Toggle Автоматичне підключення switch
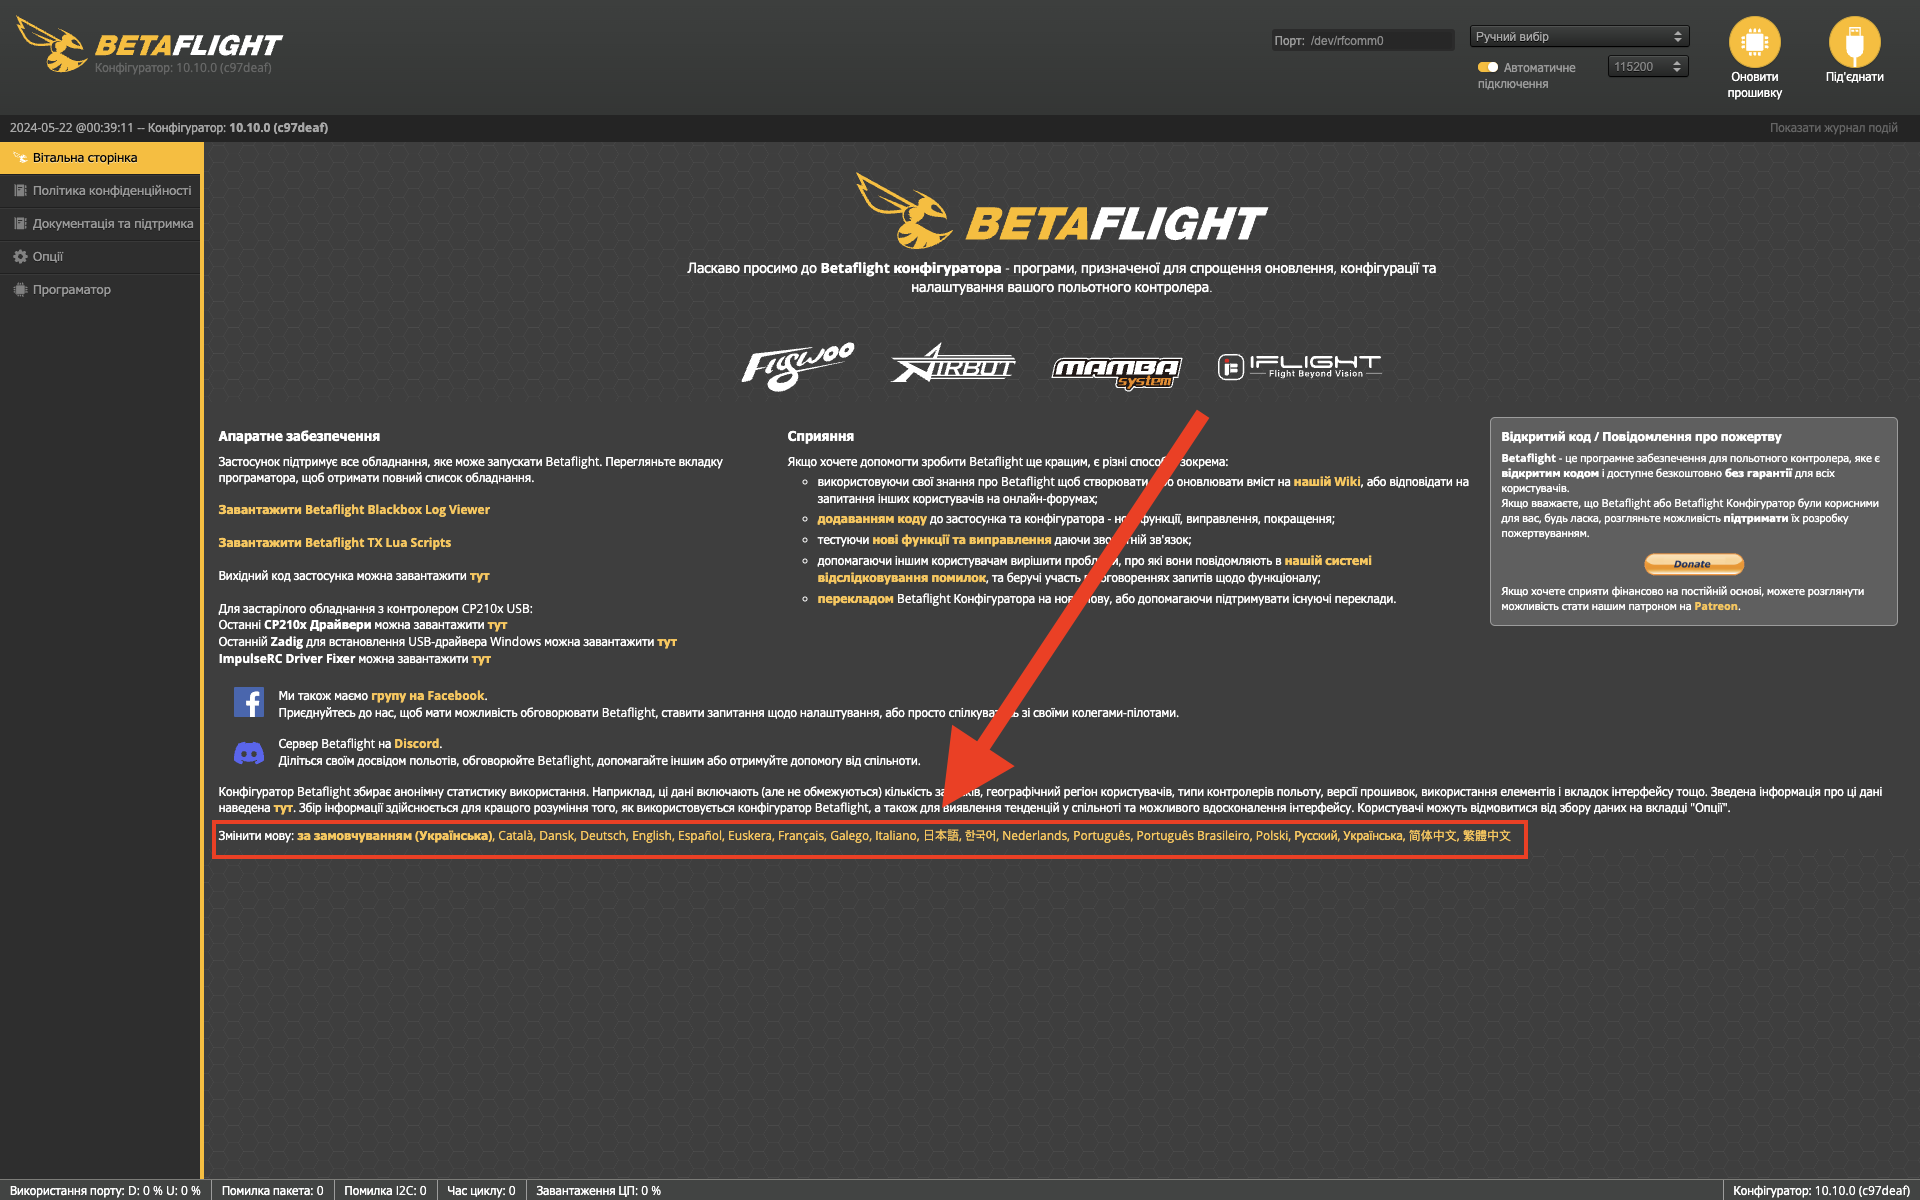Image resolution: width=1920 pixels, height=1200 pixels. pyautogui.click(x=1488, y=67)
